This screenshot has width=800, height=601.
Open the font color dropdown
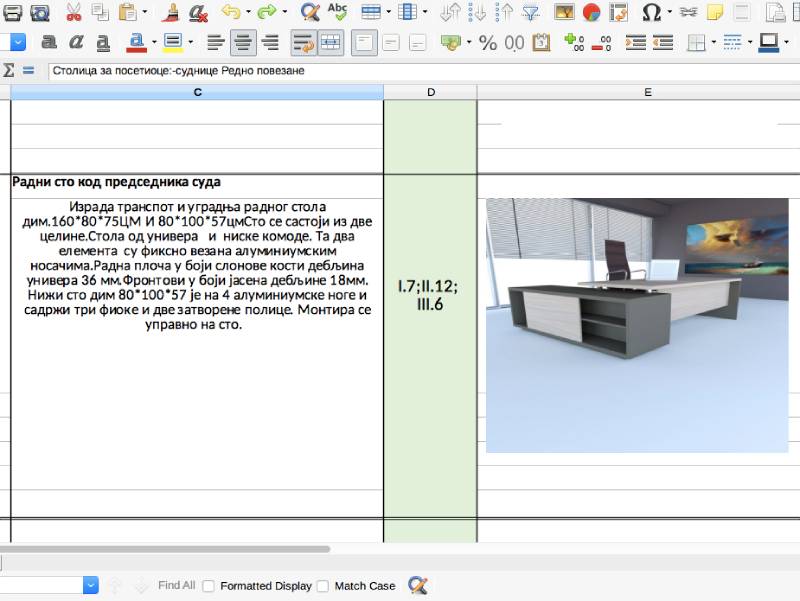(152, 43)
